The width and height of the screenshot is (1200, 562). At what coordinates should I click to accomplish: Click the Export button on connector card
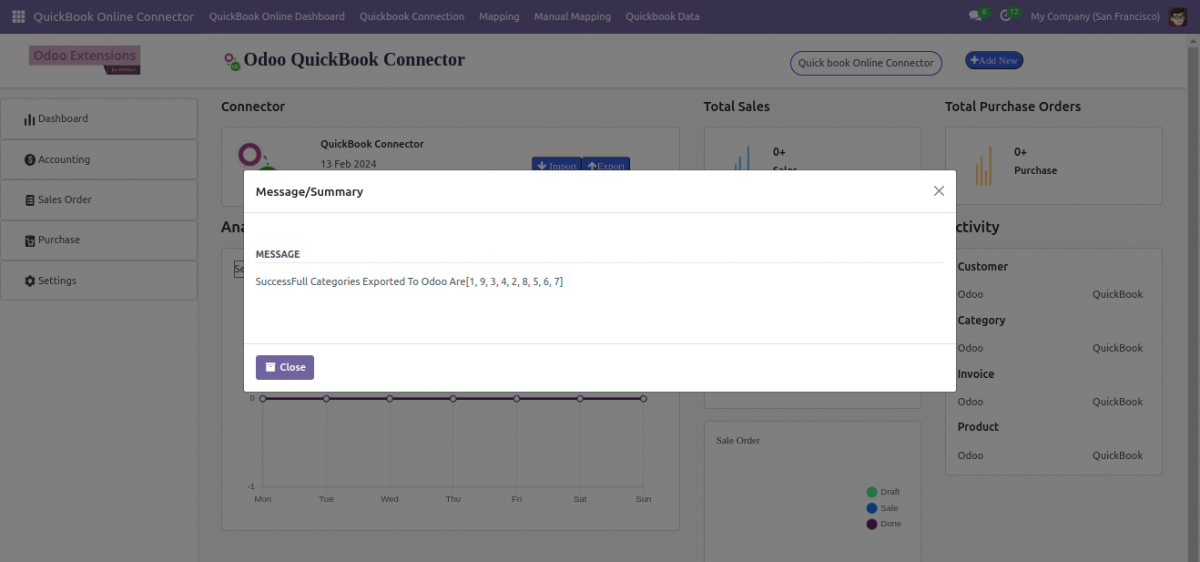[606, 165]
